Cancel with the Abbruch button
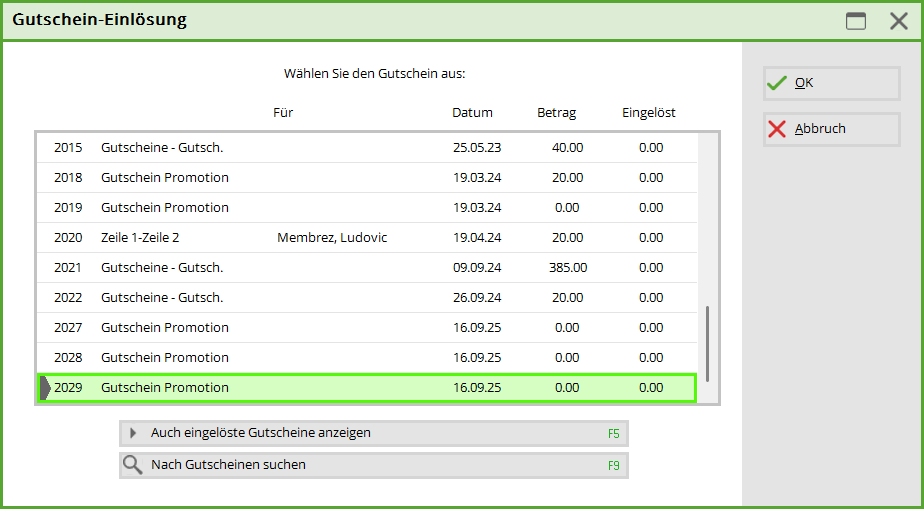924x509 pixels. (831, 129)
